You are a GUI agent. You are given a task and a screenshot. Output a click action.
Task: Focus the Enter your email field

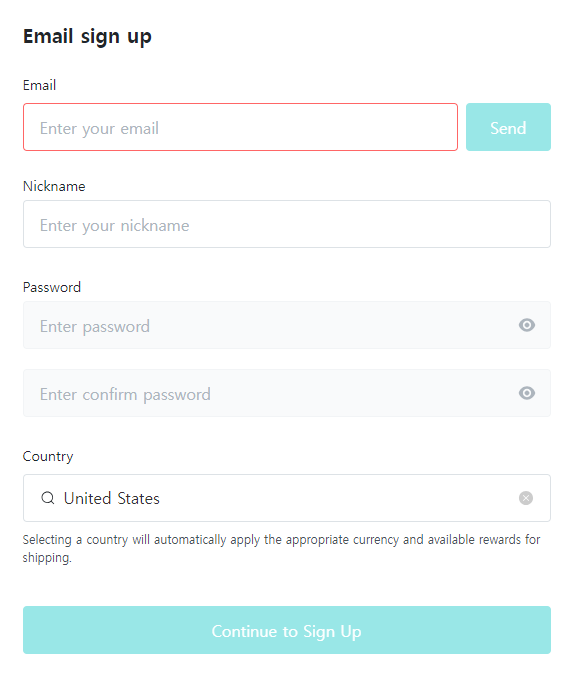(240, 127)
